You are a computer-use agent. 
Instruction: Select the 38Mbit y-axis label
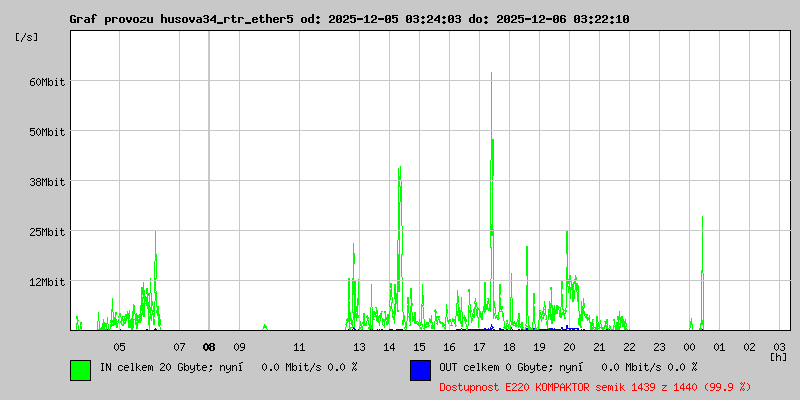pos(47,181)
